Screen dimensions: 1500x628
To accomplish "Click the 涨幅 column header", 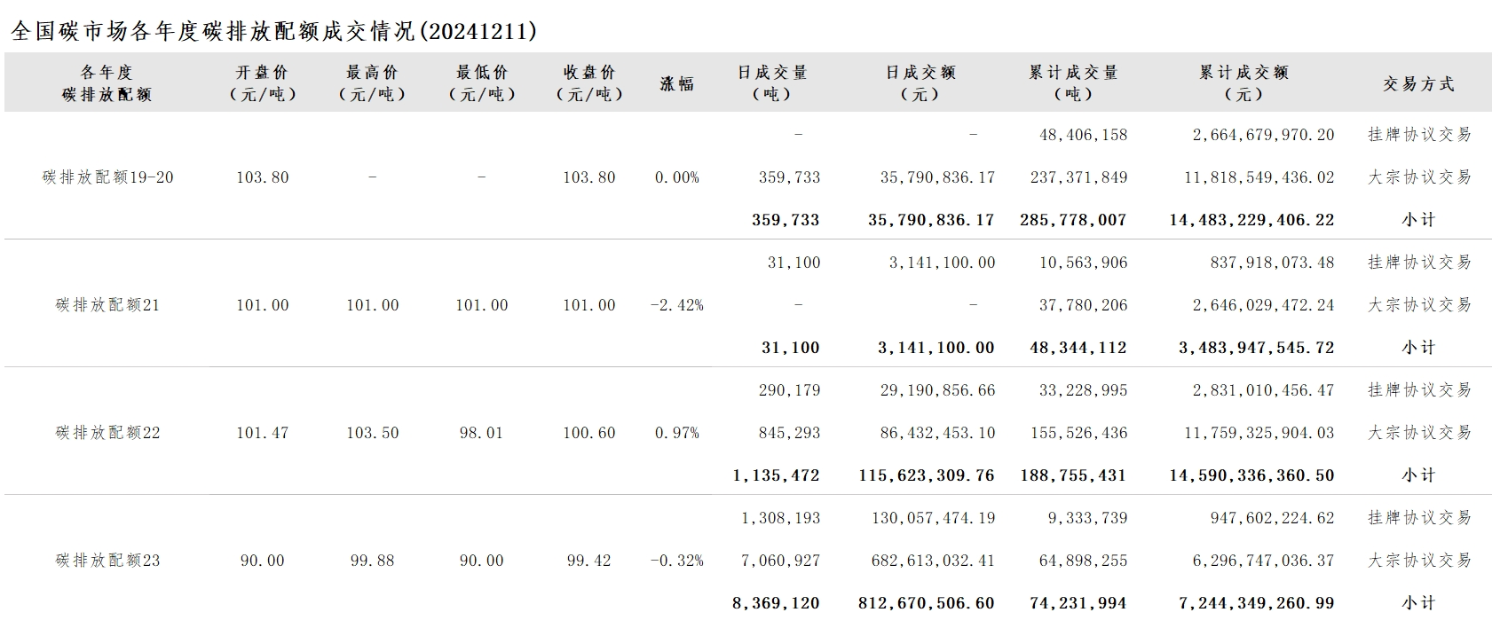I will pos(677,84).
